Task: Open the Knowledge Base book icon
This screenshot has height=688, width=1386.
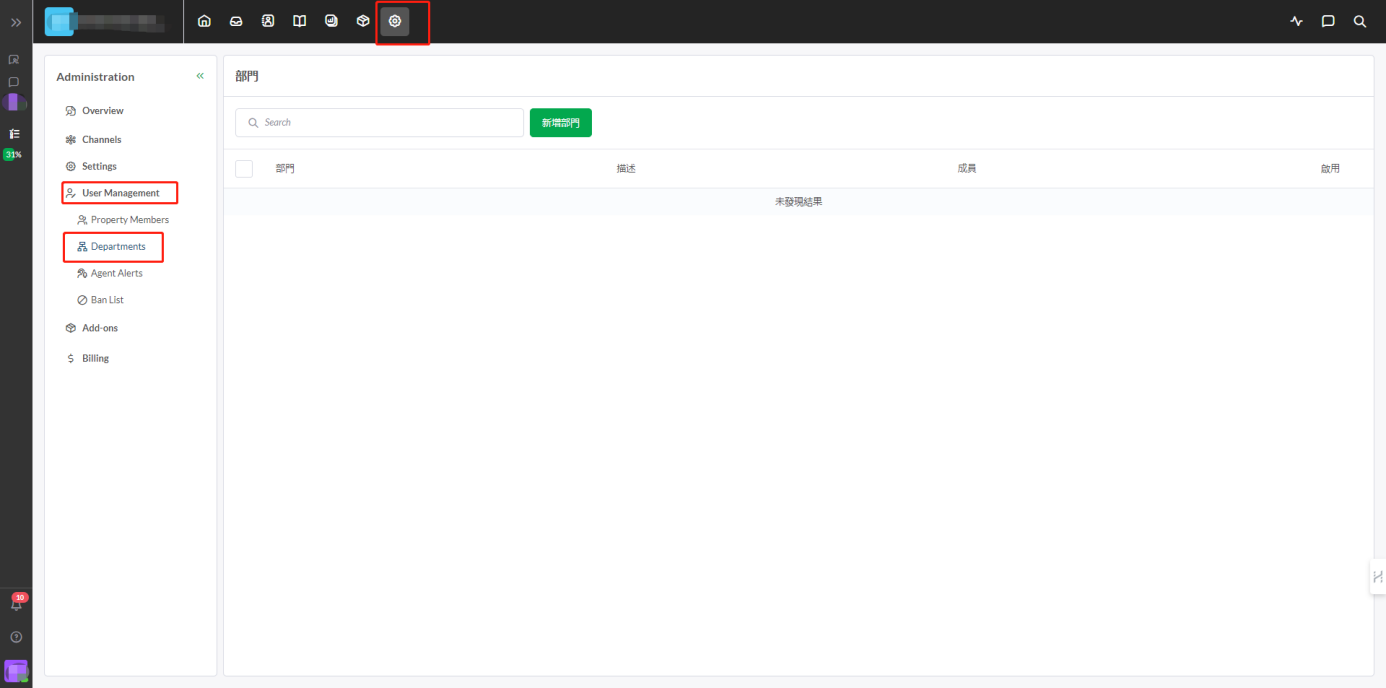Action: coord(299,21)
